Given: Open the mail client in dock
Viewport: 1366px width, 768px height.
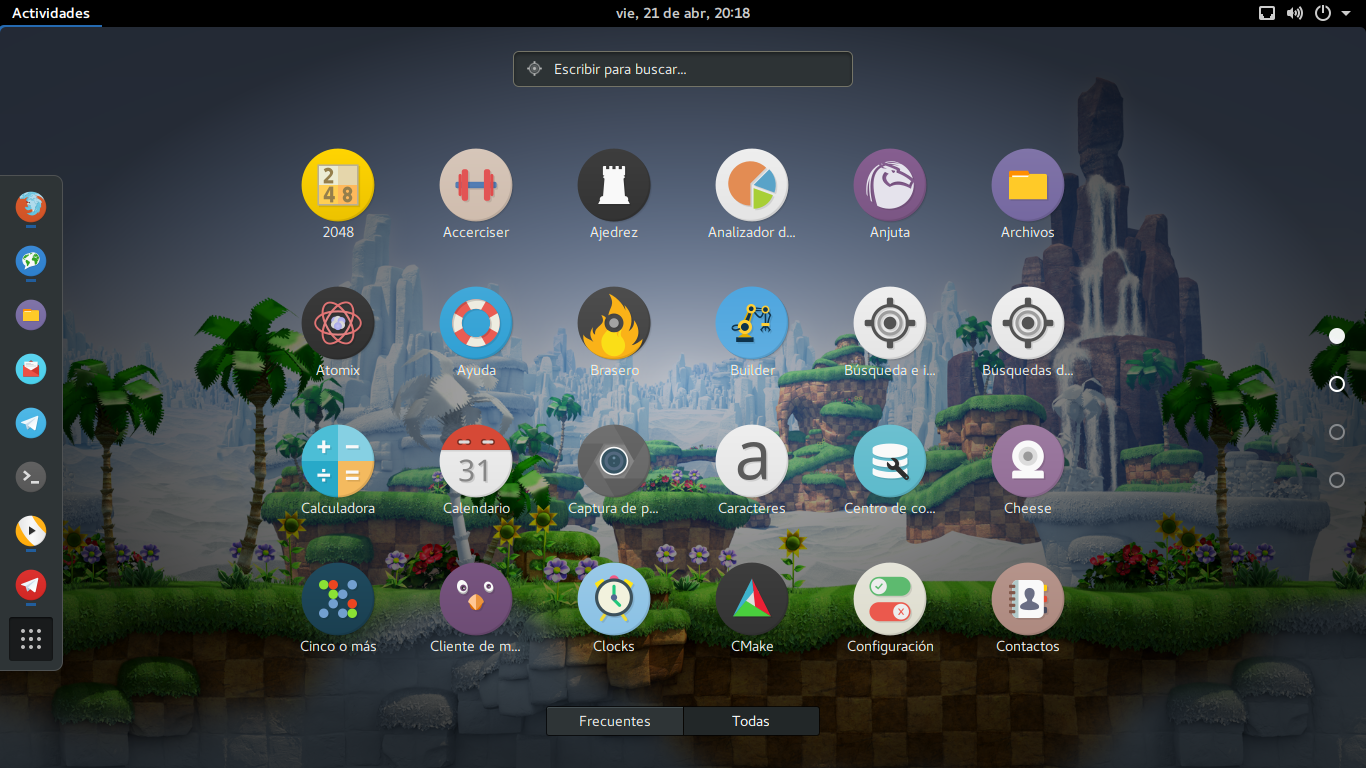Looking at the screenshot, I should (x=31, y=369).
